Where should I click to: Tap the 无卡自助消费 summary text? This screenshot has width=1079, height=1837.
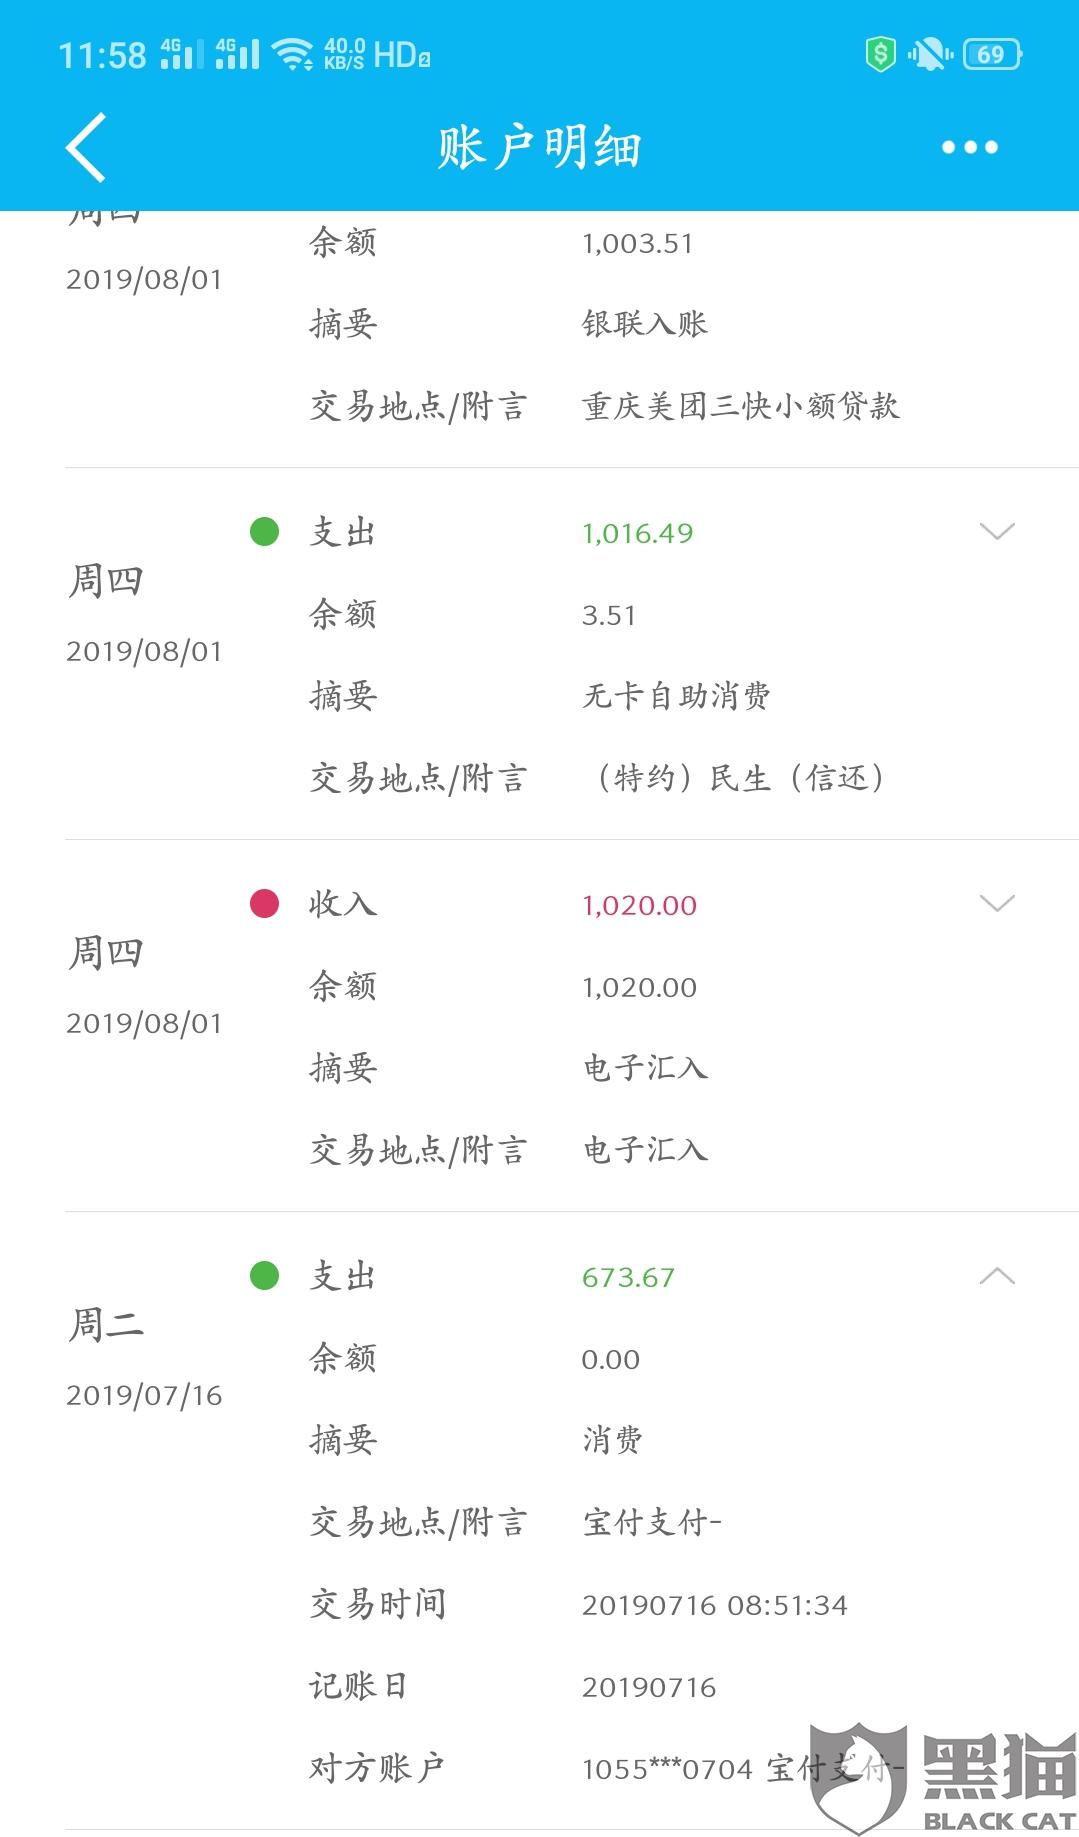(676, 696)
